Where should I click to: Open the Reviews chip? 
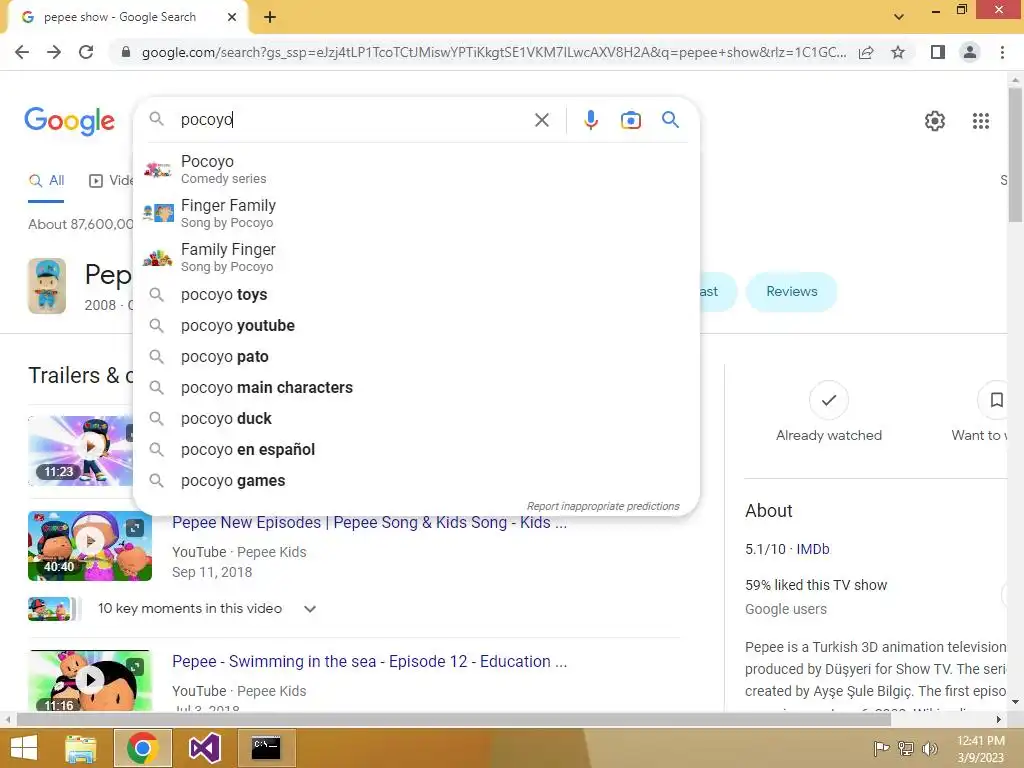792,291
